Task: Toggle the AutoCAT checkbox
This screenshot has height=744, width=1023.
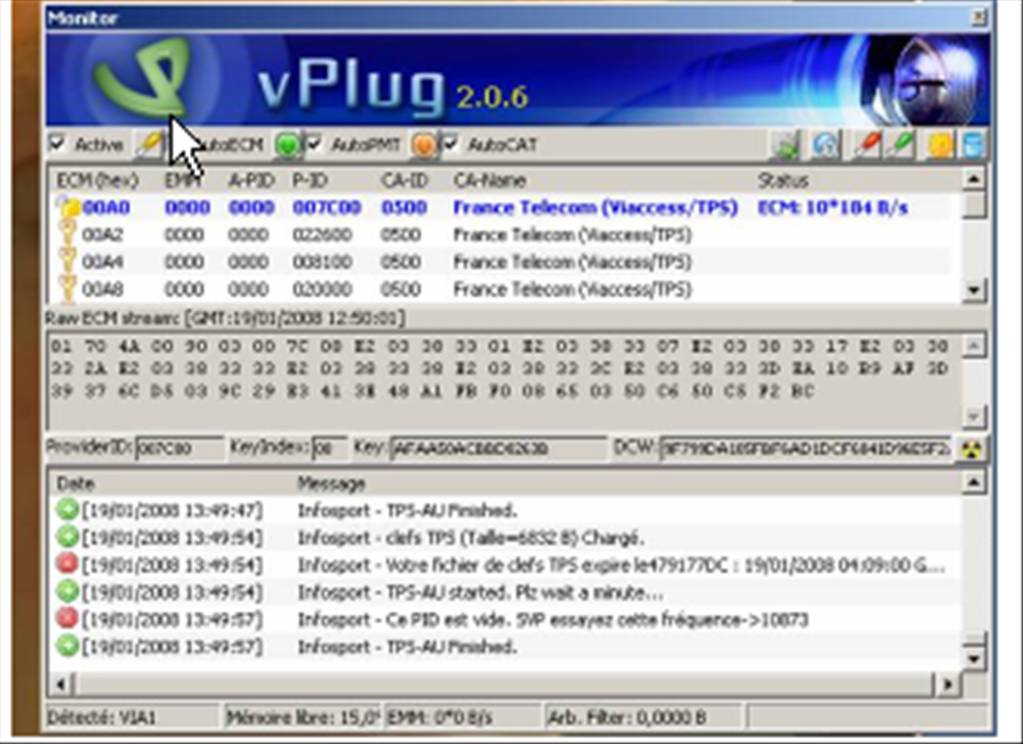Action: (x=450, y=144)
